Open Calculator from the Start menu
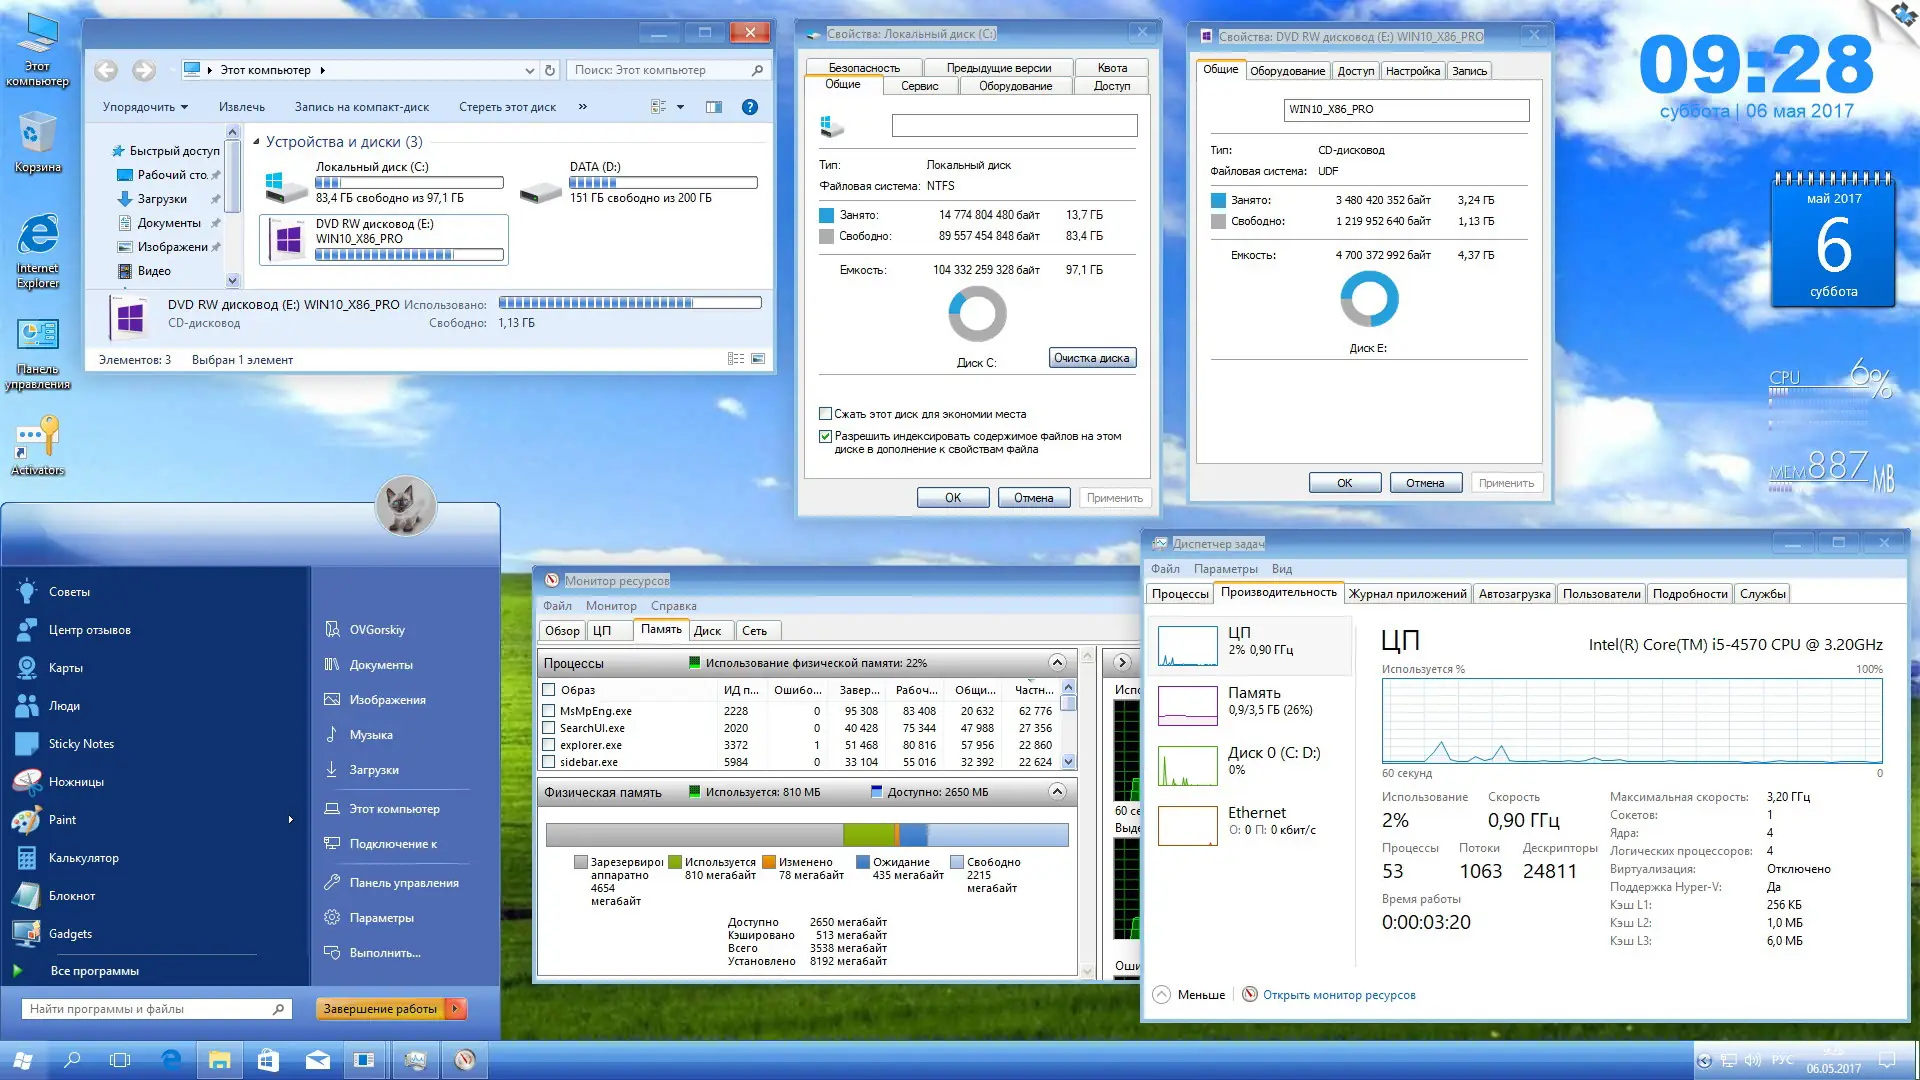Image resolution: width=1920 pixels, height=1080 pixels. (83, 858)
